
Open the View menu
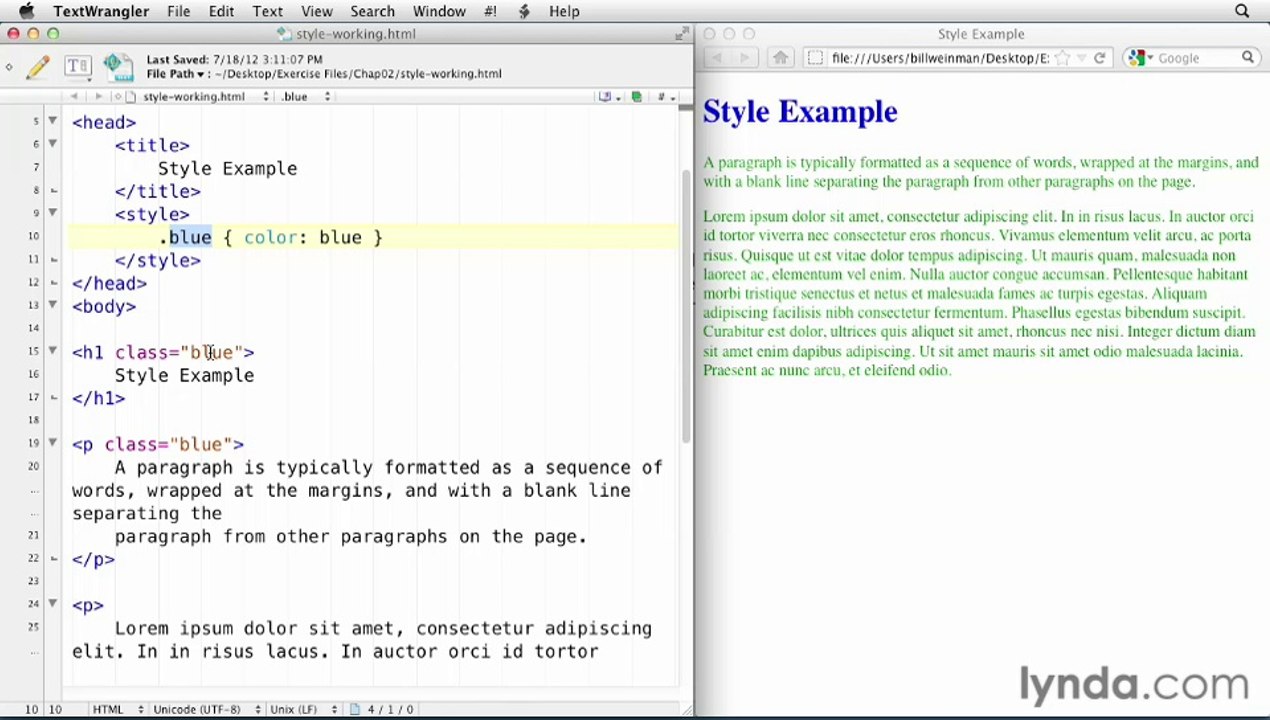(x=317, y=11)
